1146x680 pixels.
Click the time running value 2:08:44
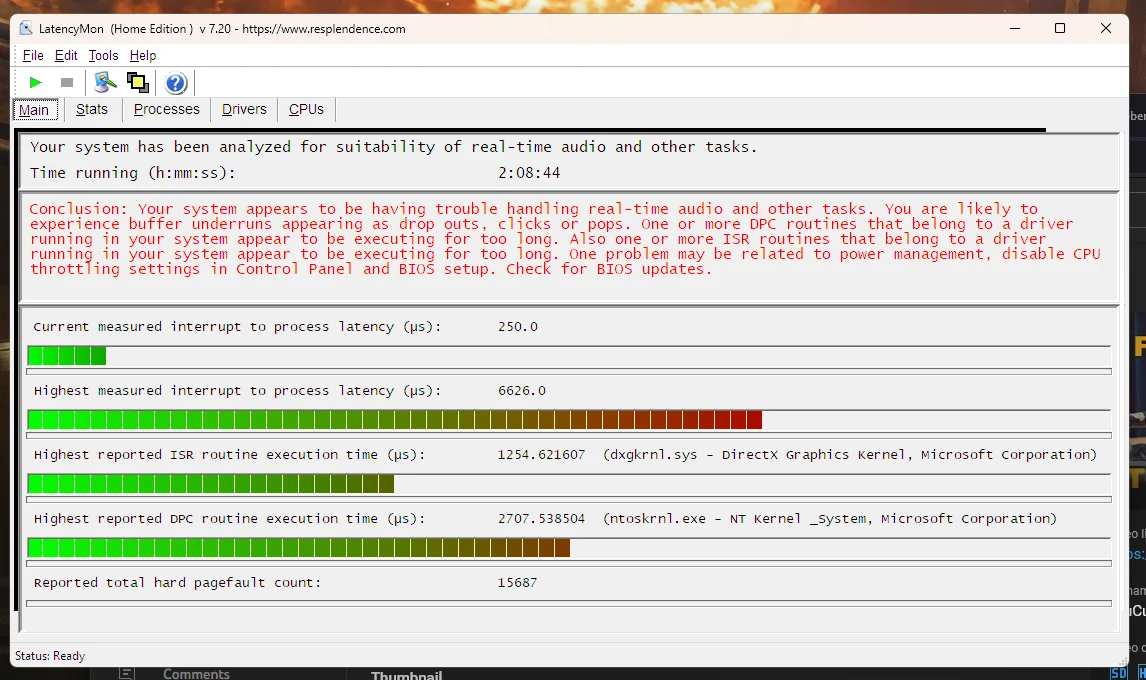[529, 173]
